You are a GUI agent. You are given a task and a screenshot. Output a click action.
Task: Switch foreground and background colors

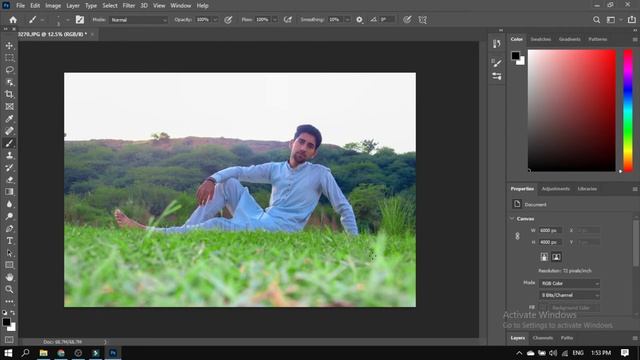tap(13, 313)
